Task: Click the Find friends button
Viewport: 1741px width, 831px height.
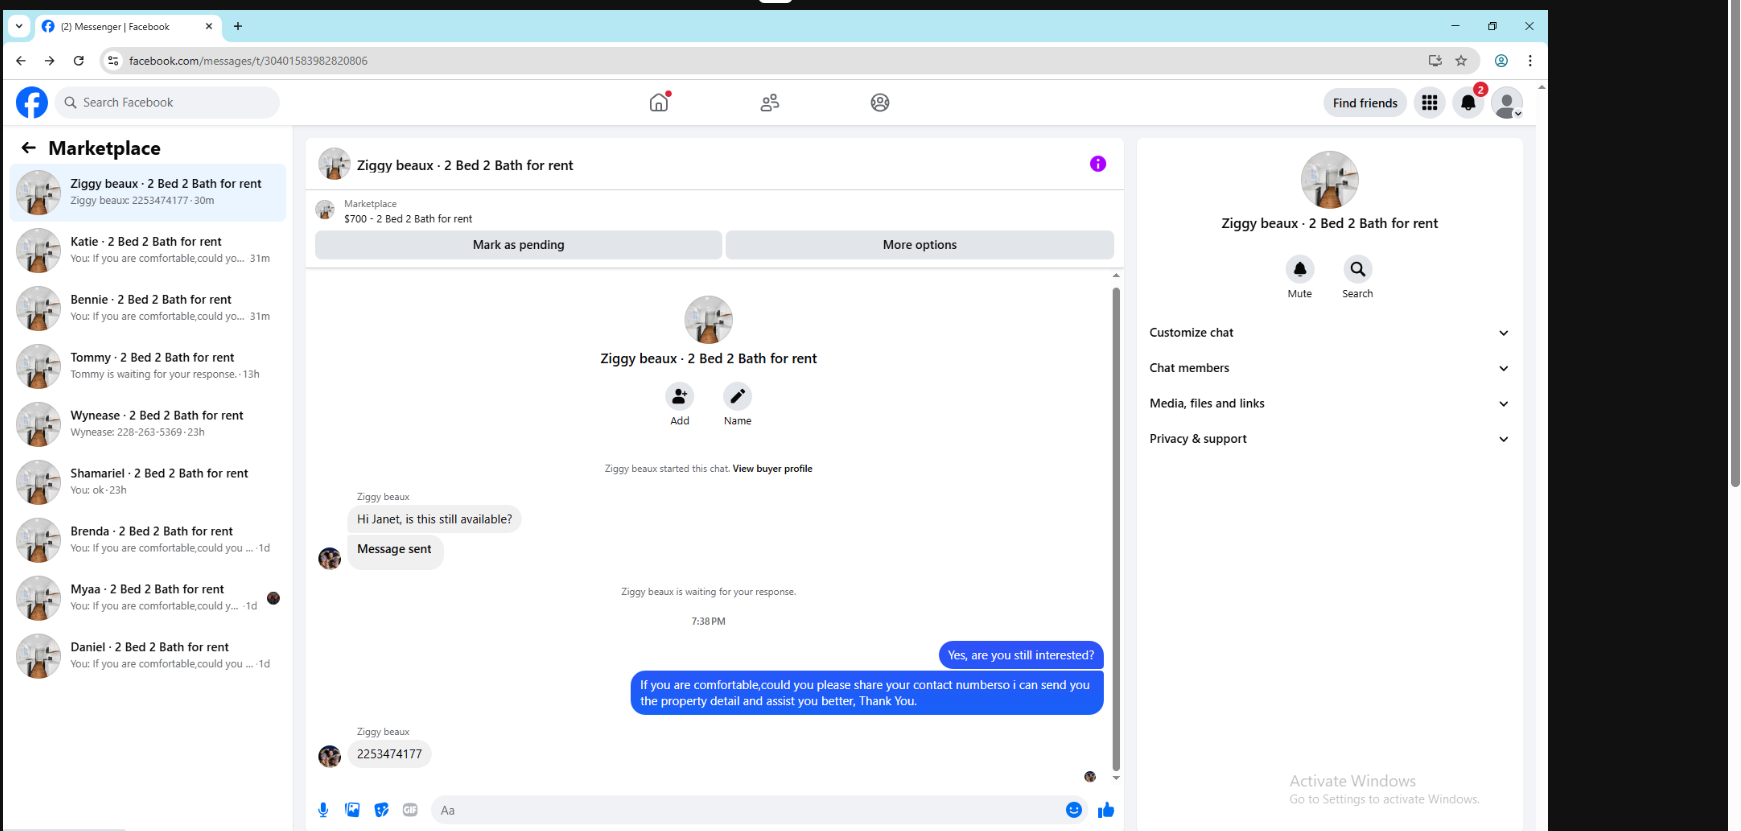Action: coord(1365,103)
